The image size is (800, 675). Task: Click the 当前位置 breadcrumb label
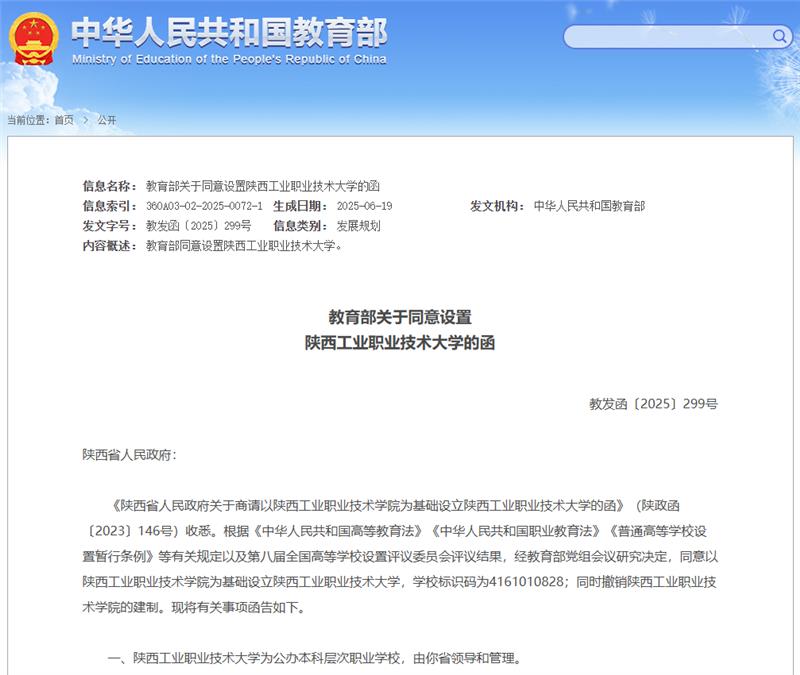(28, 120)
